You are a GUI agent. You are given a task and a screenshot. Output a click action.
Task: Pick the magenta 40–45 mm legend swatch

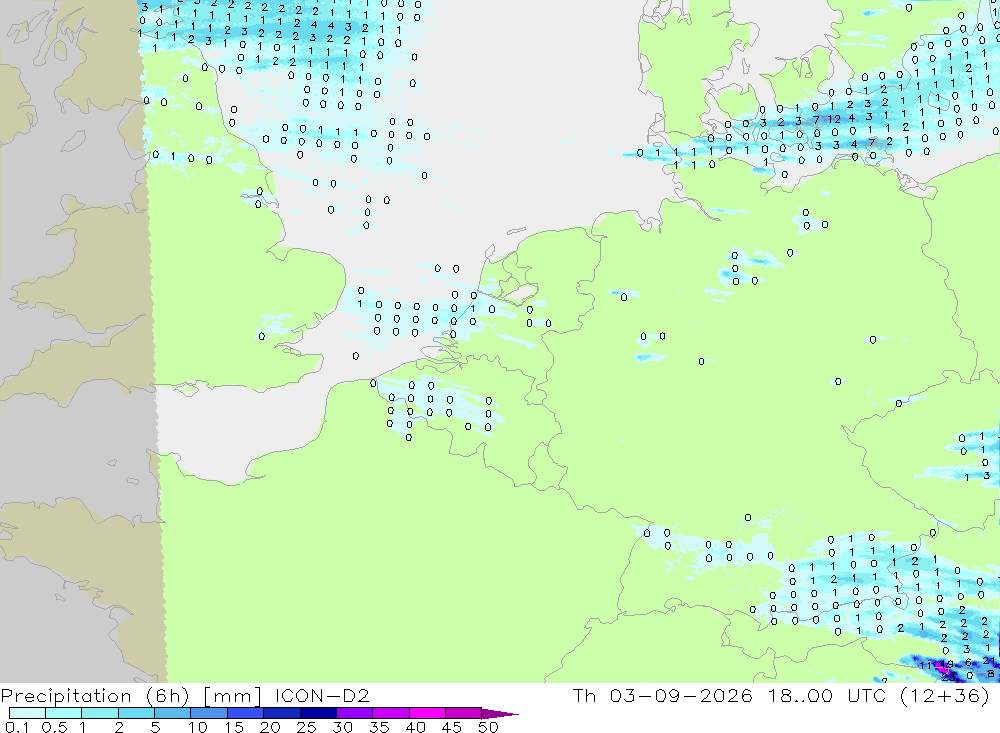427,713
